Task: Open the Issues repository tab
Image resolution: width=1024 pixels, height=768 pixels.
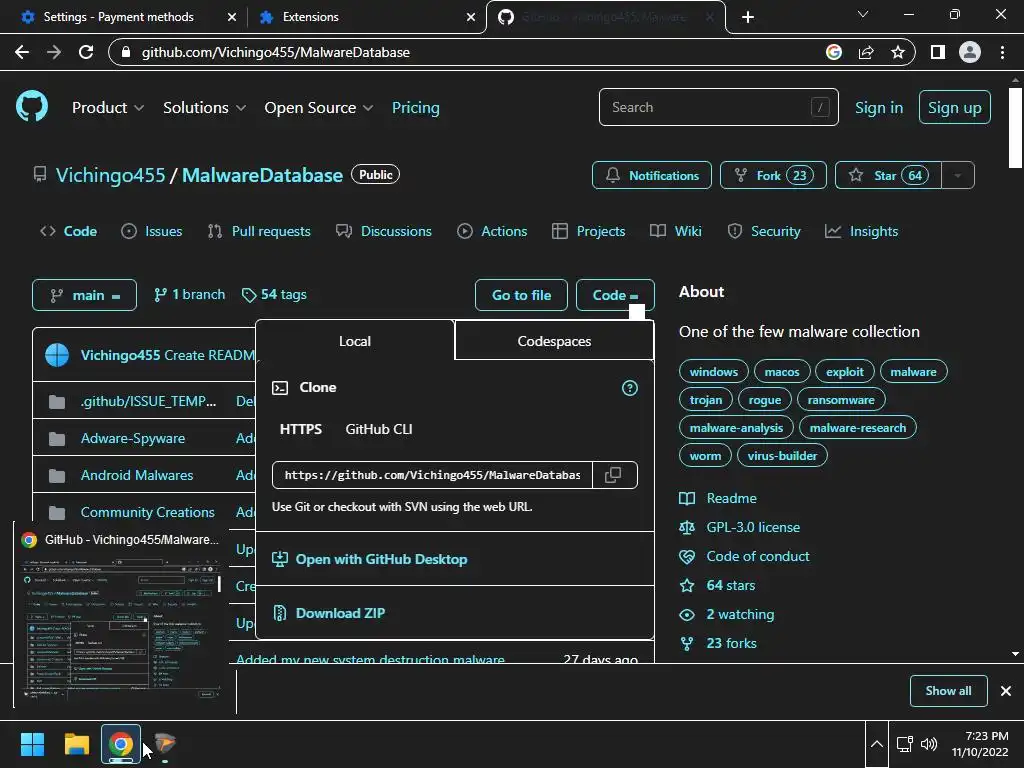Action: point(152,231)
